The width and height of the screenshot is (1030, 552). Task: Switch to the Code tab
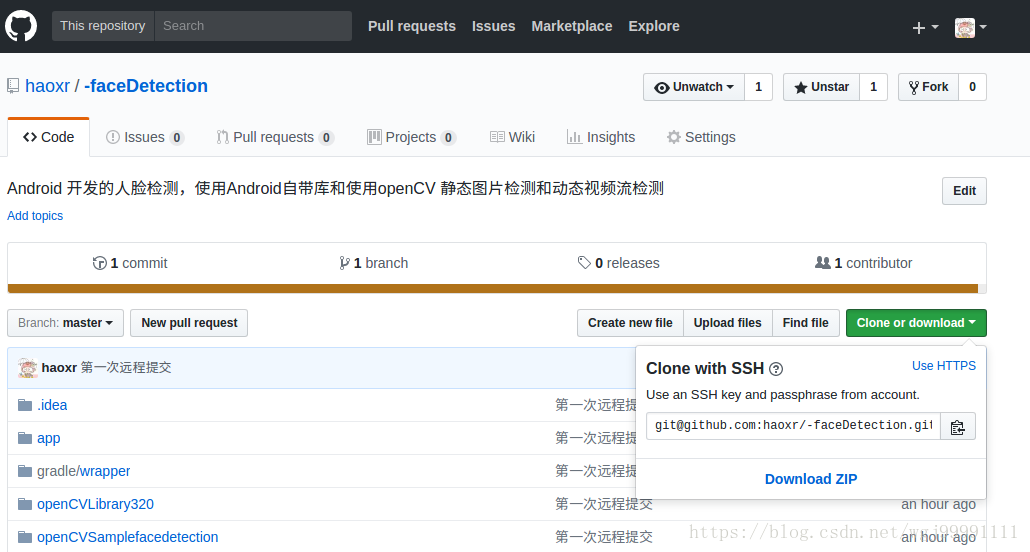click(x=49, y=137)
